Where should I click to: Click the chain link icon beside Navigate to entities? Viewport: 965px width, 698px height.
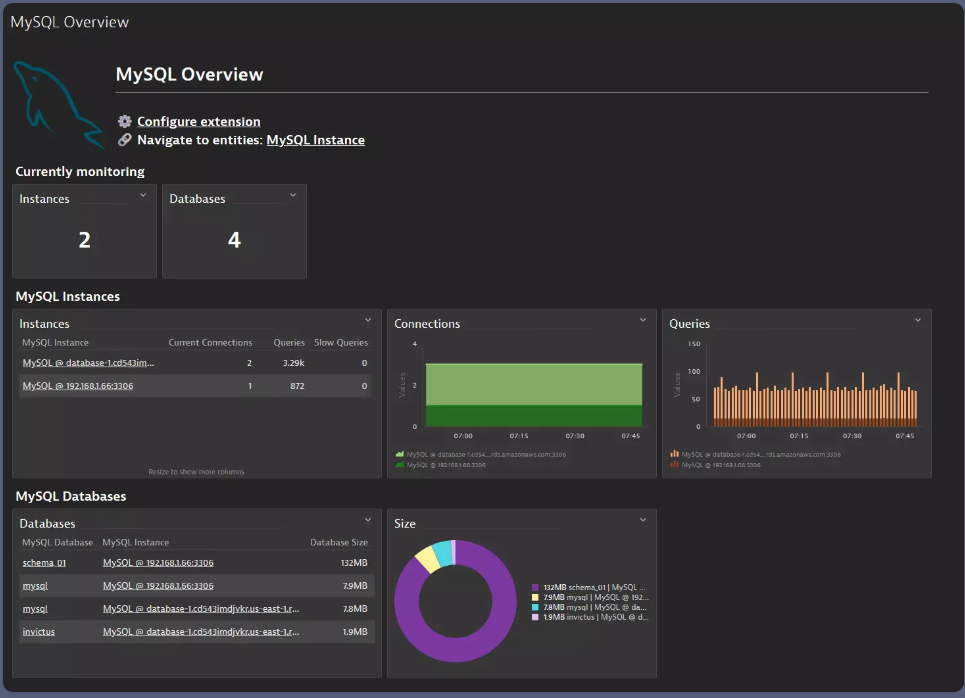coord(125,140)
